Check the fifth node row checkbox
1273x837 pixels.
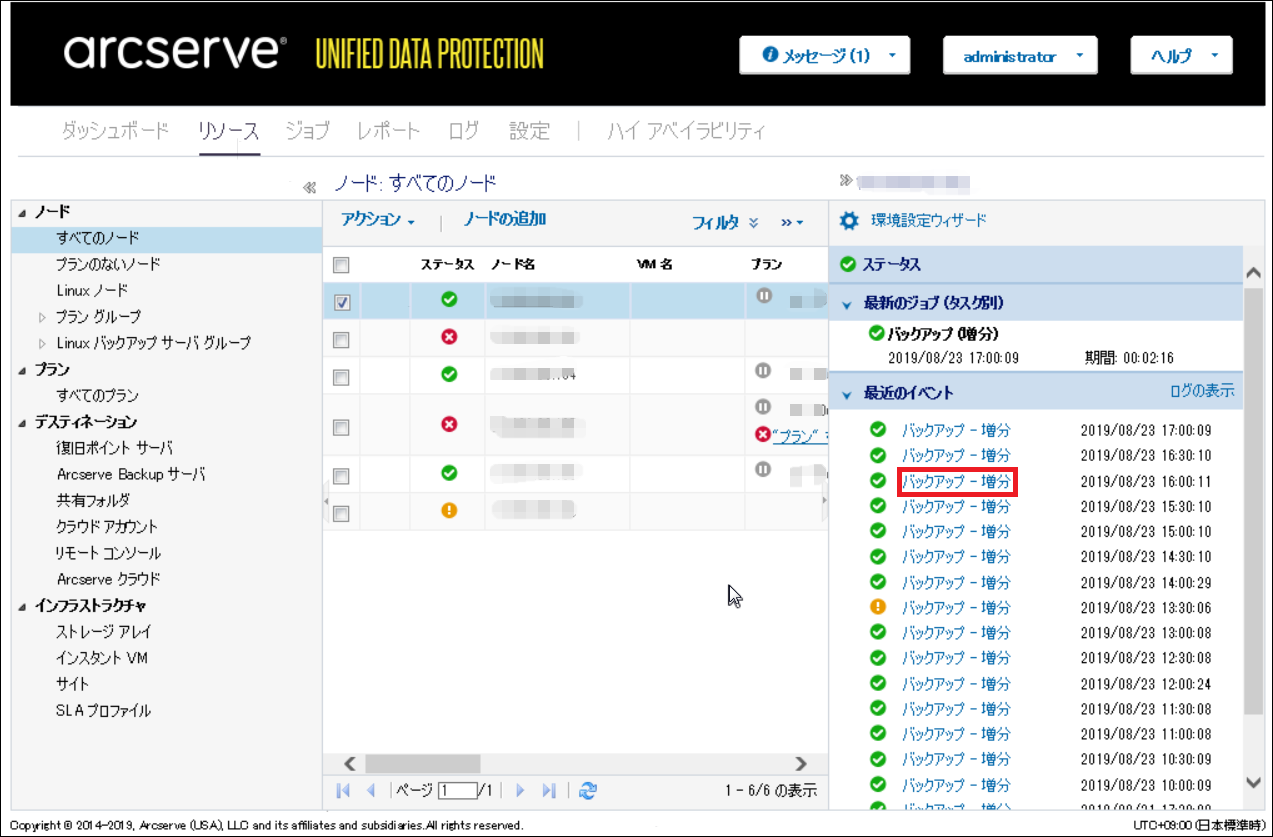click(341, 476)
